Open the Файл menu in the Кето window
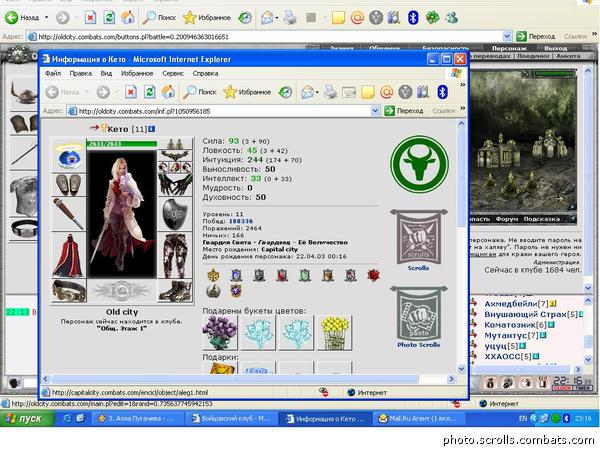The width and height of the screenshot is (600, 450). point(52,73)
